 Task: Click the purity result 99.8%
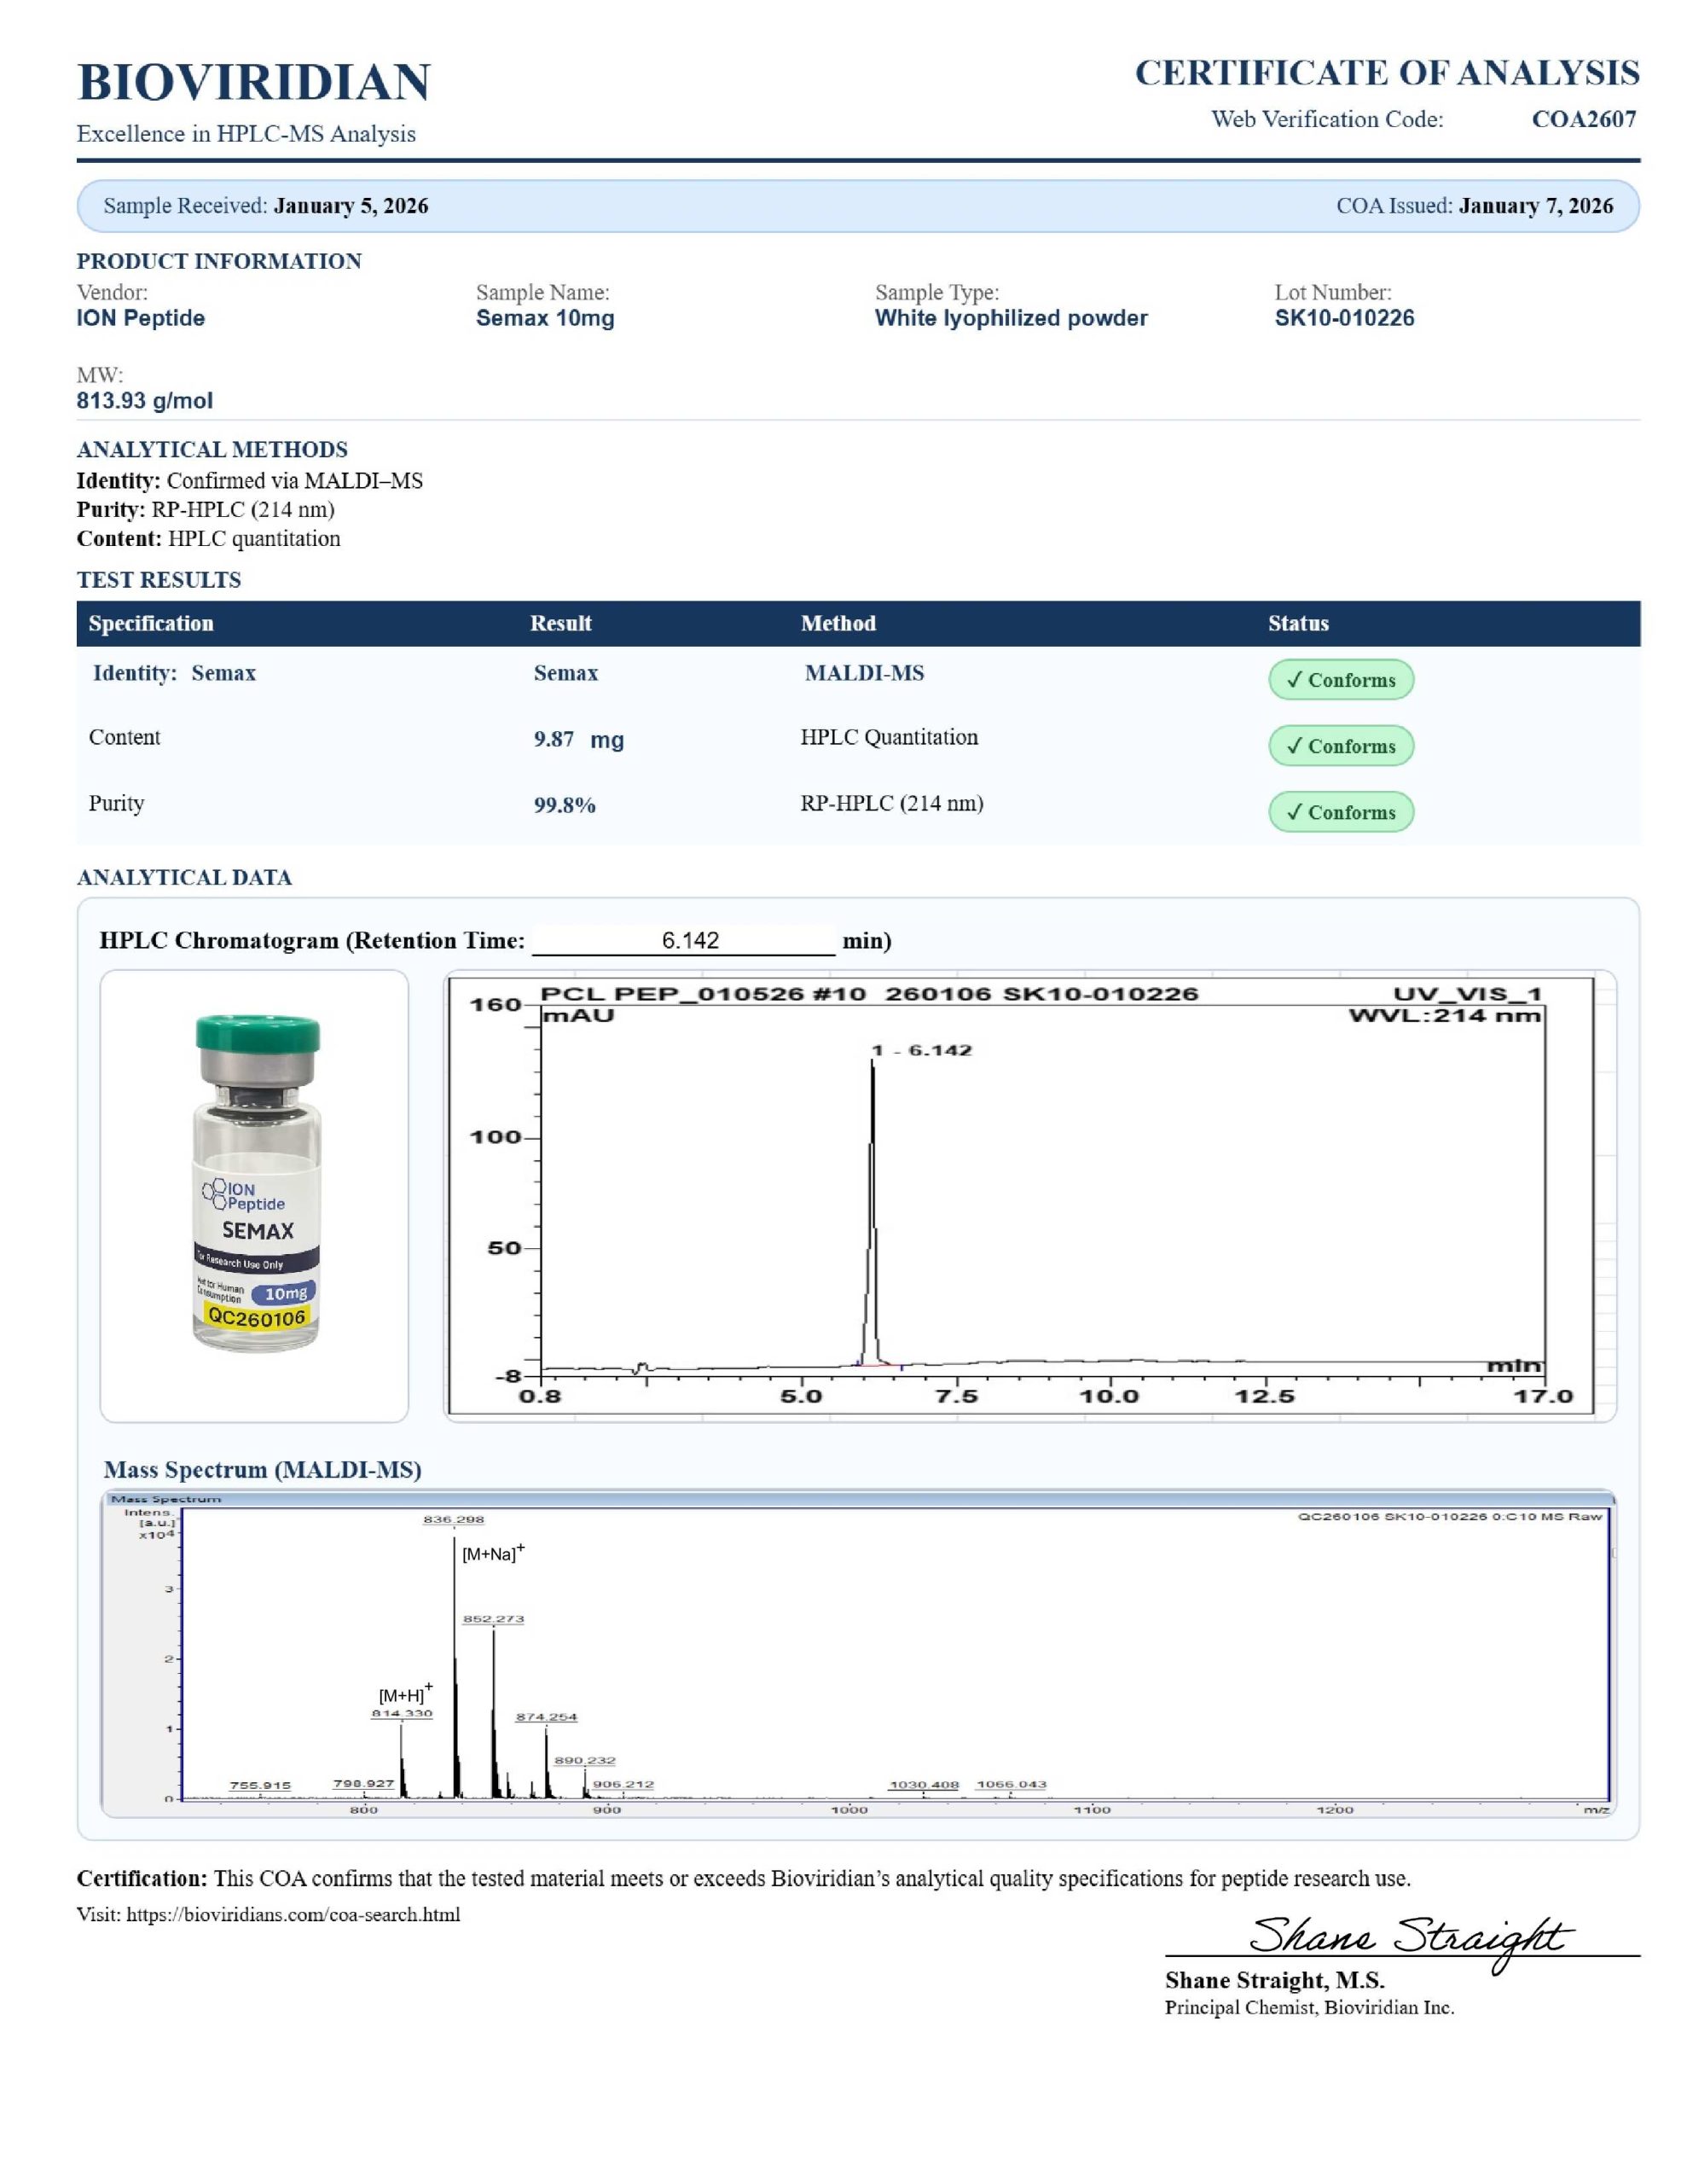coord(564,806)
